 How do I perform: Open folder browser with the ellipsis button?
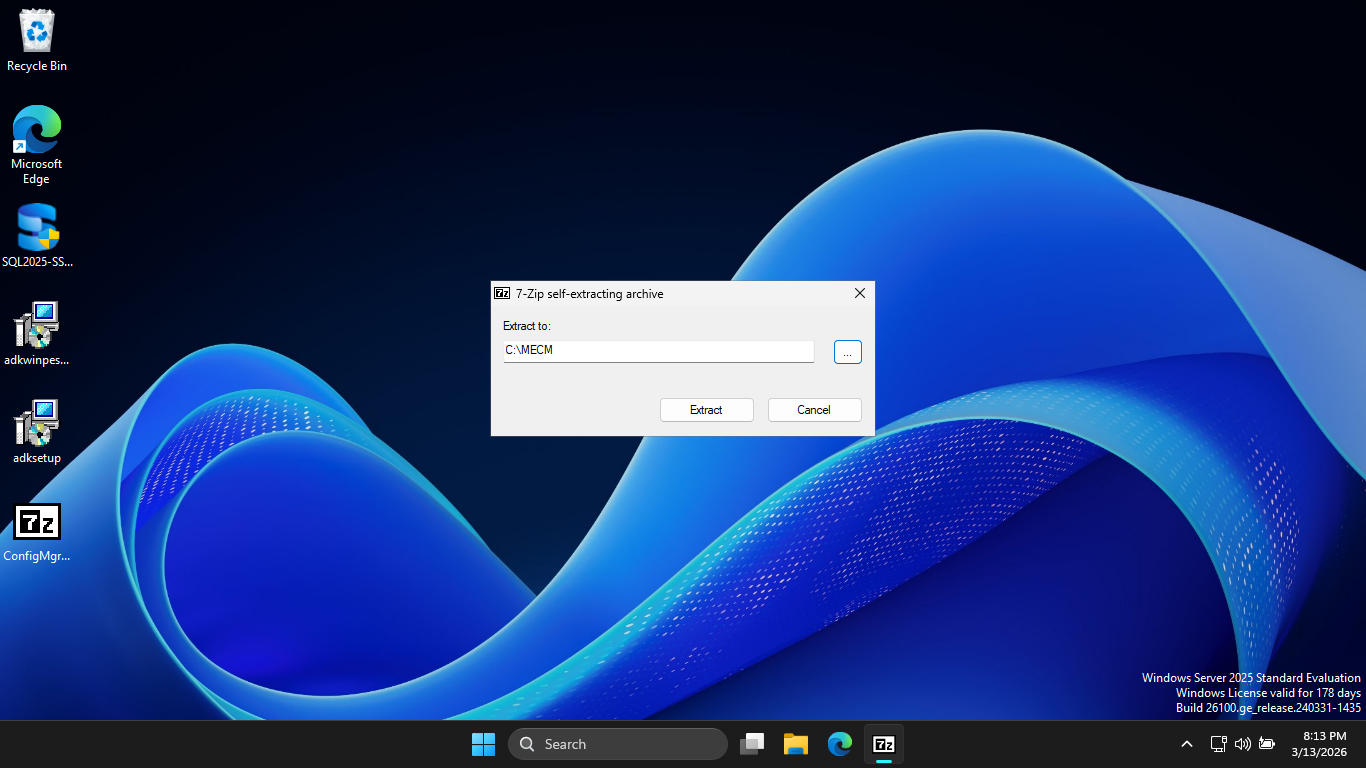[847, 352]
